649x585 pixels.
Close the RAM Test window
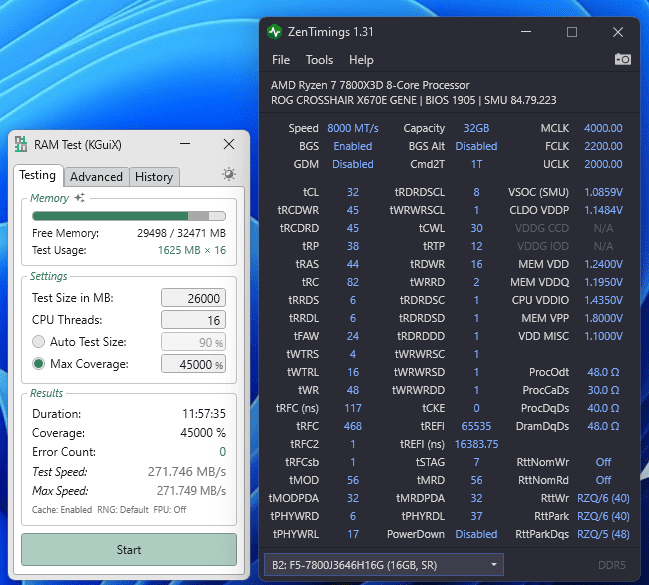click(x=229, y=144)
